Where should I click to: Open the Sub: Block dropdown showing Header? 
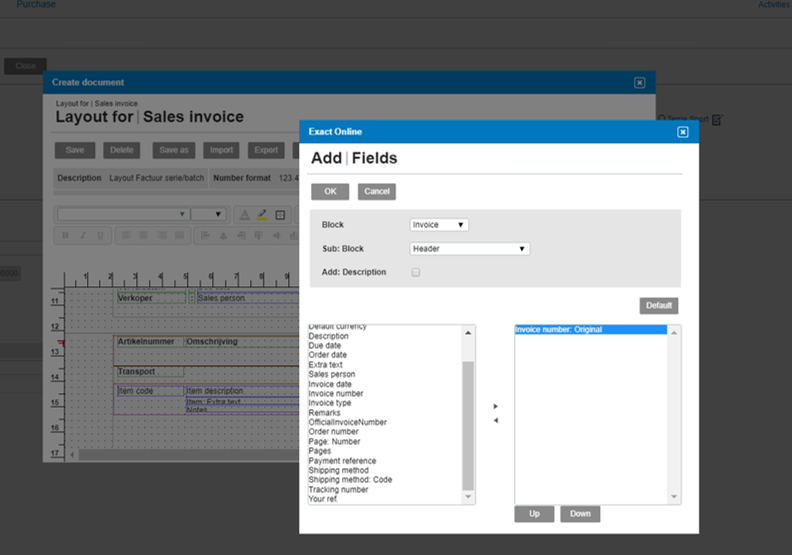470,248
